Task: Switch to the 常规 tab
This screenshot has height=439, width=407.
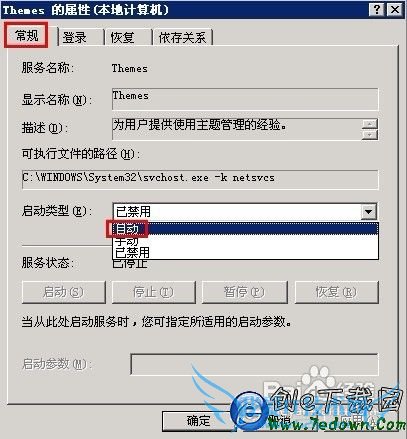Action: click(x=27, y=35)
